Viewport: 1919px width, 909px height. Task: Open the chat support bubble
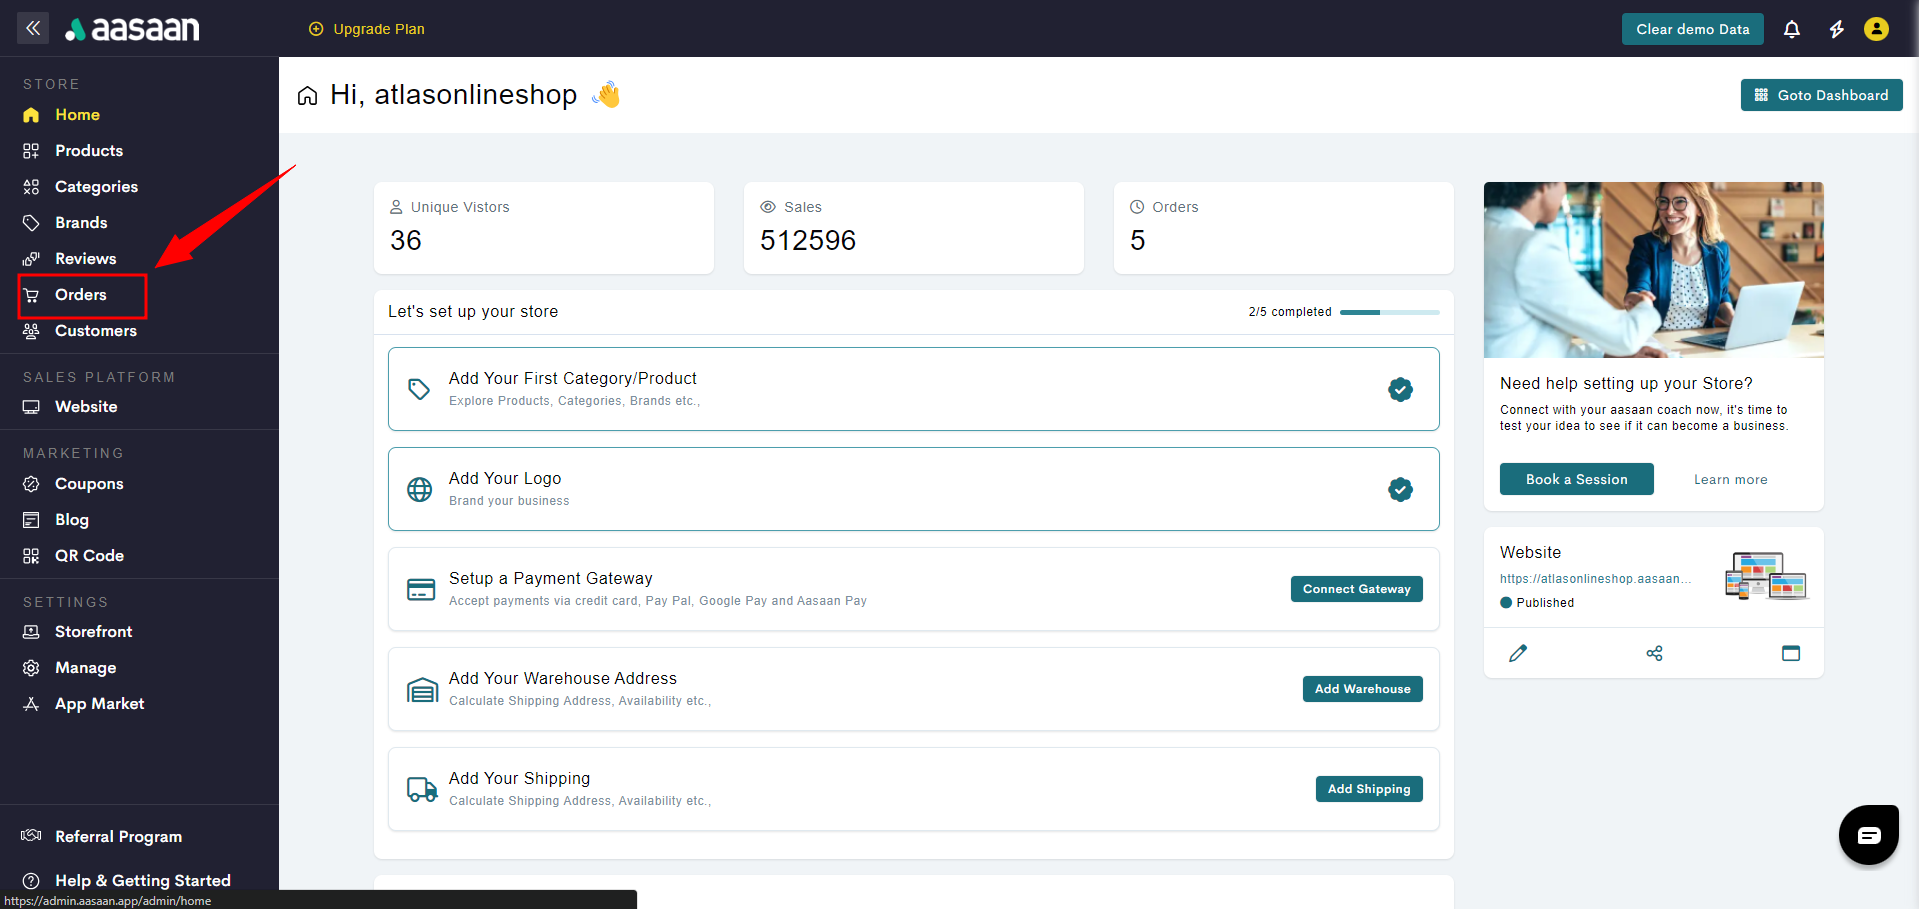(x=1868, y=835)
